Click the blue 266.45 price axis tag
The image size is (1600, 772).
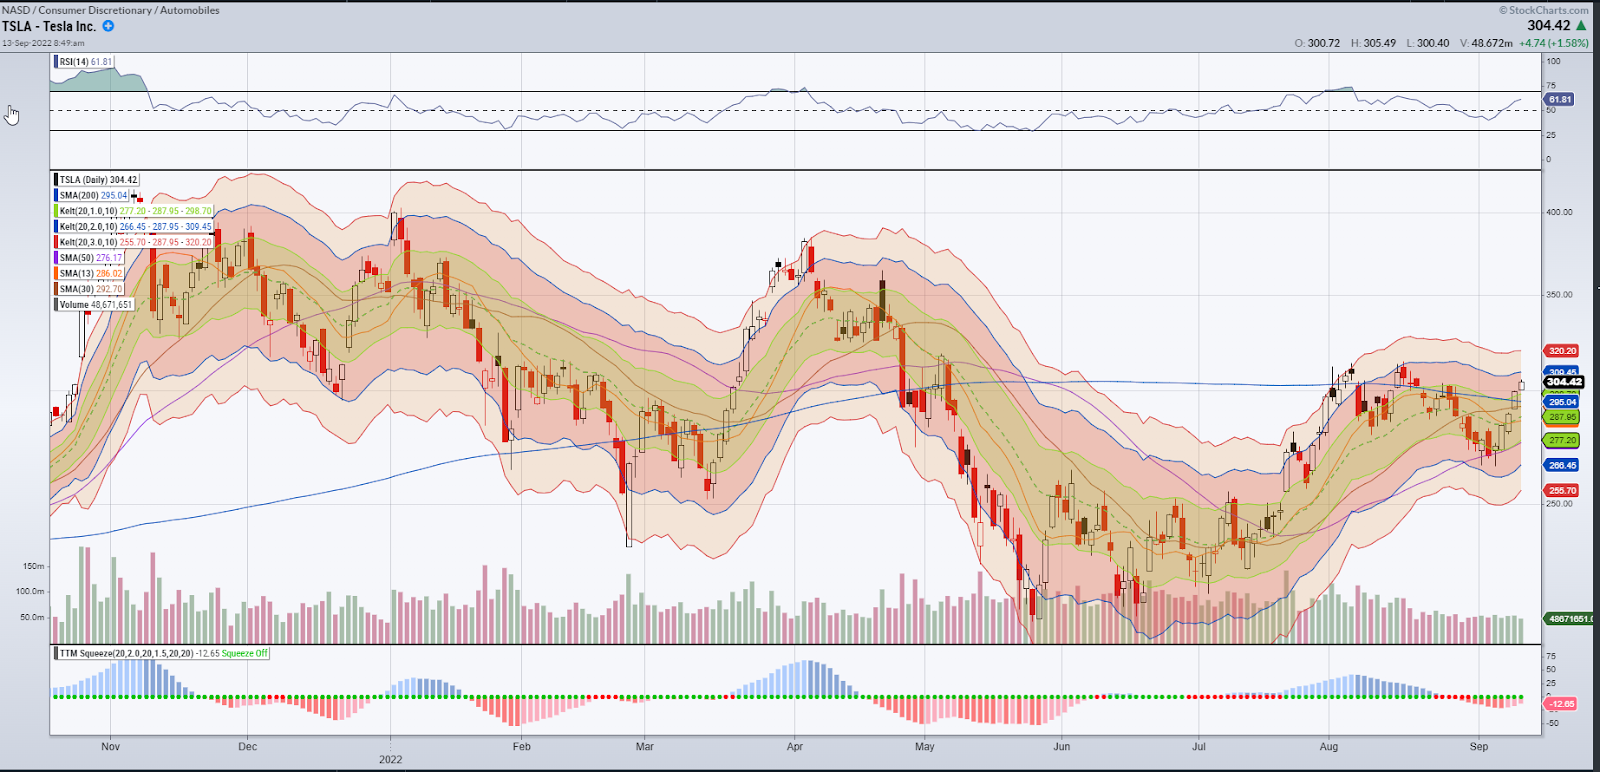tap(1562, 465)
